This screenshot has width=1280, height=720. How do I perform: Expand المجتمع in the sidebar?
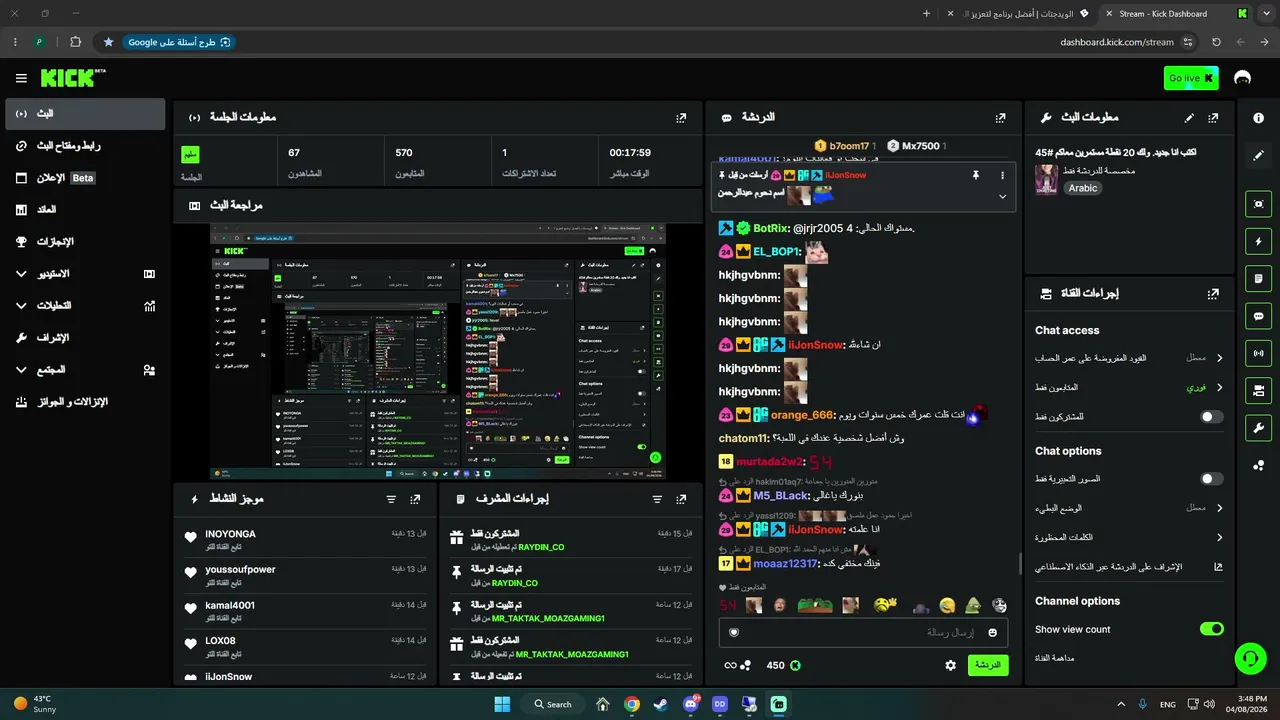pos(85,369)
